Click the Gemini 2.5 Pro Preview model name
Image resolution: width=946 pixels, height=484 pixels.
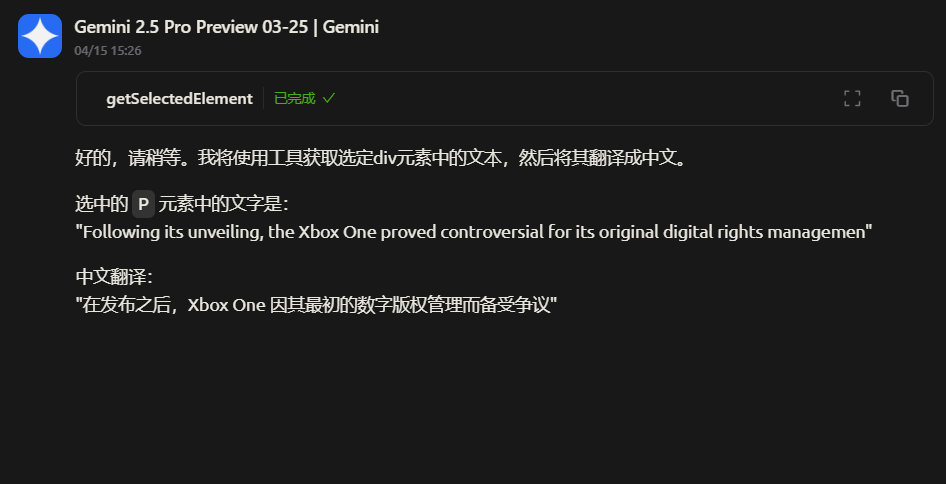coord(191,27)
